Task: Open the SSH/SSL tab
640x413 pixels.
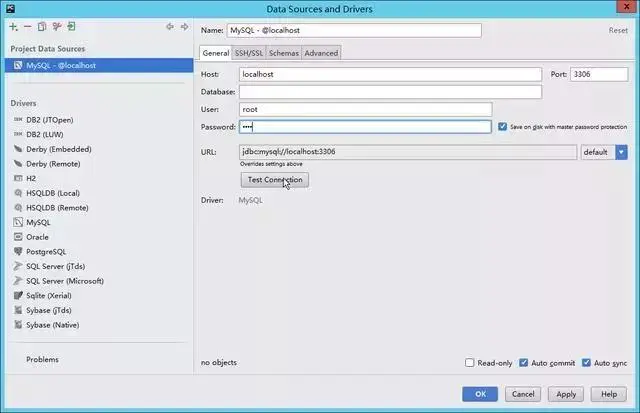Action: 249,53
